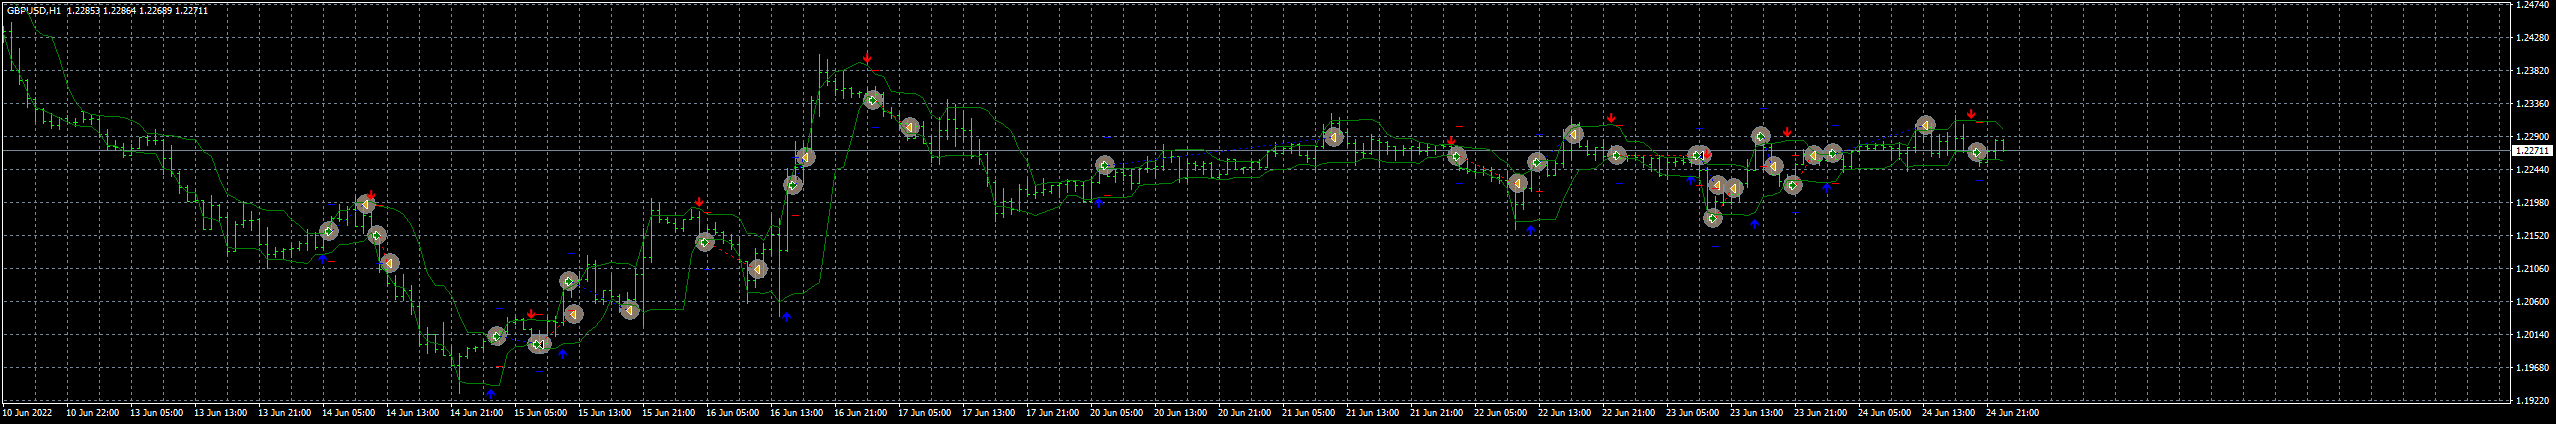Click price axis value 1.20600

click(2530, 302)
